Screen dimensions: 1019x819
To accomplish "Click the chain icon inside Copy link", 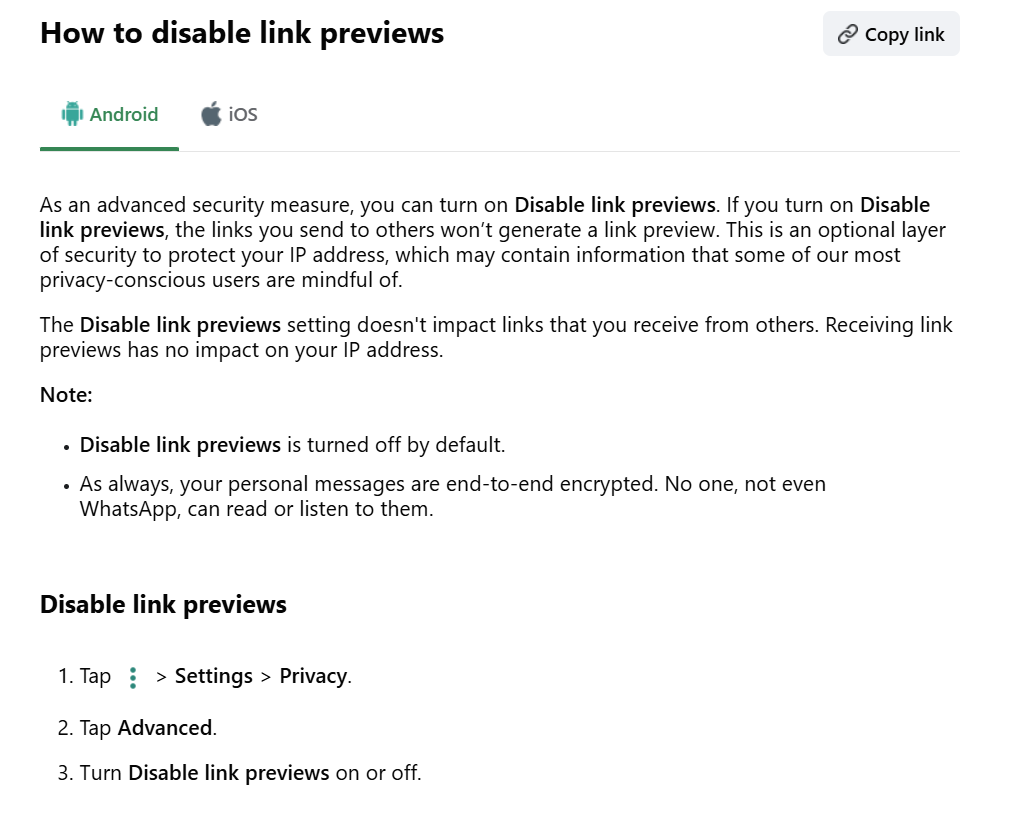I will point(847,34).
